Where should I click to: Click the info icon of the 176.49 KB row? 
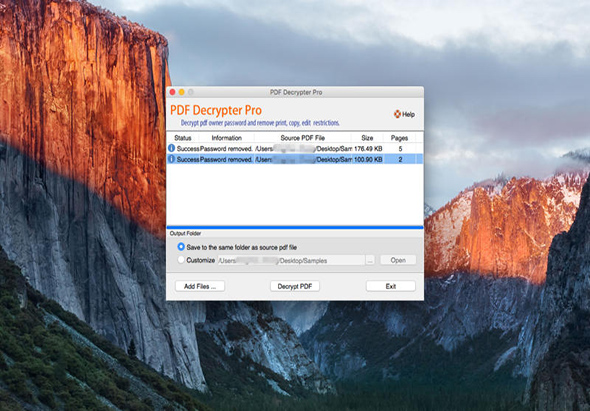pyautogui.click(x=172, y=148)
